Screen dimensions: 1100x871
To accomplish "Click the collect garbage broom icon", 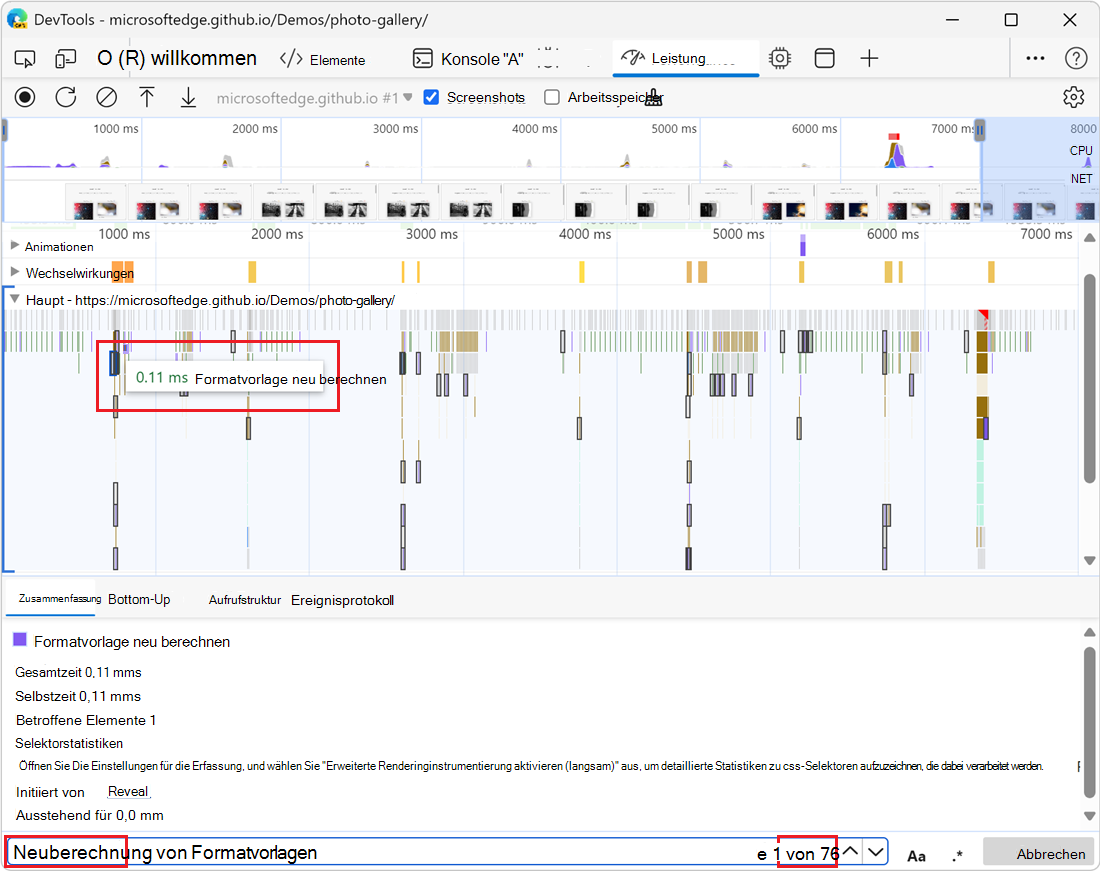I will pyautogui.click(x=654, y=97).
